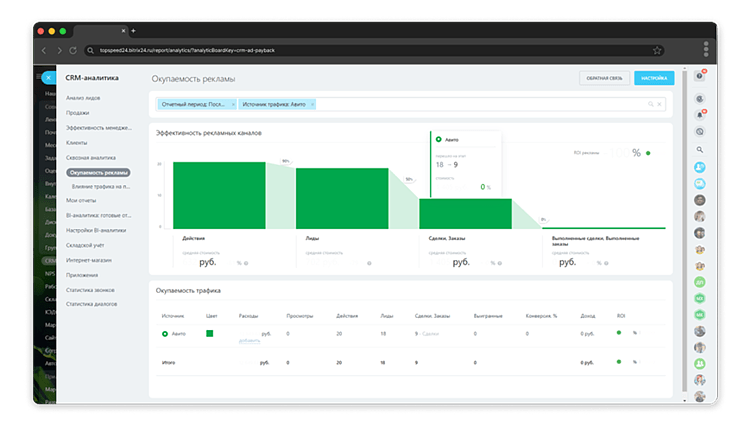Open the browser three-dot menu
Image resolution: width=751 pixels, height=426 pixels.
705,49
